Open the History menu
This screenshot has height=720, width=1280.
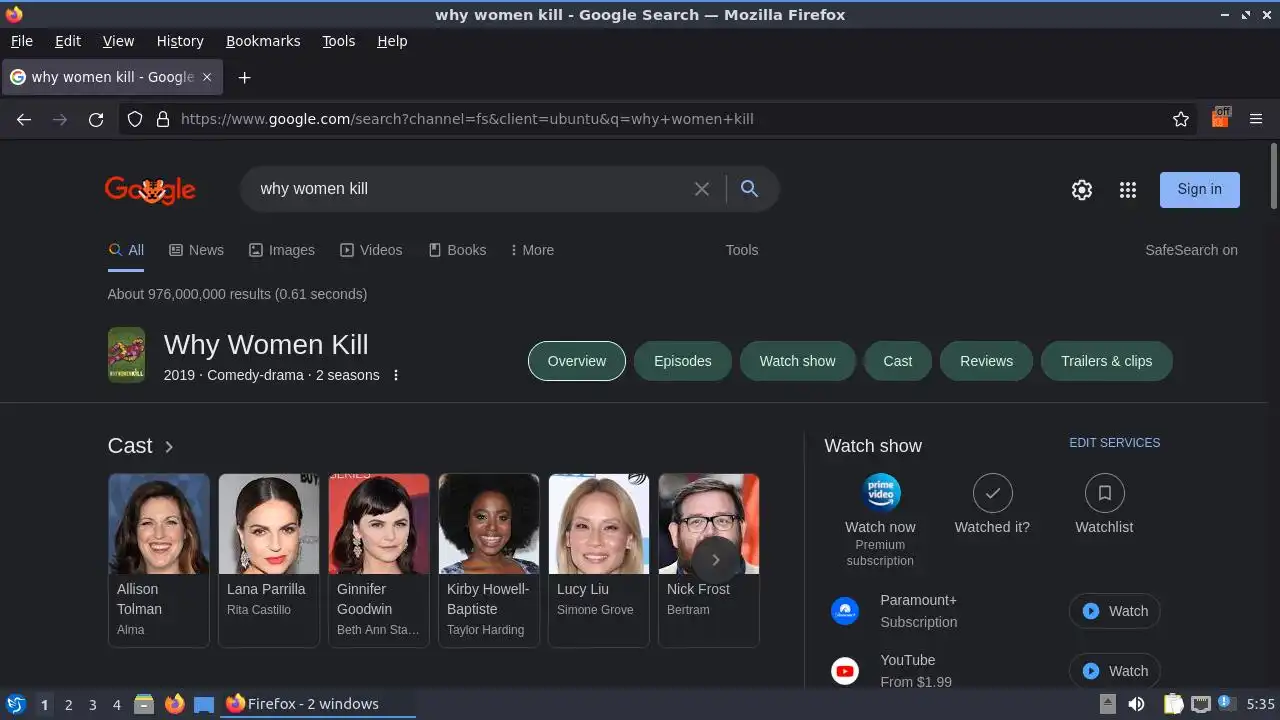tap(180, 41)
